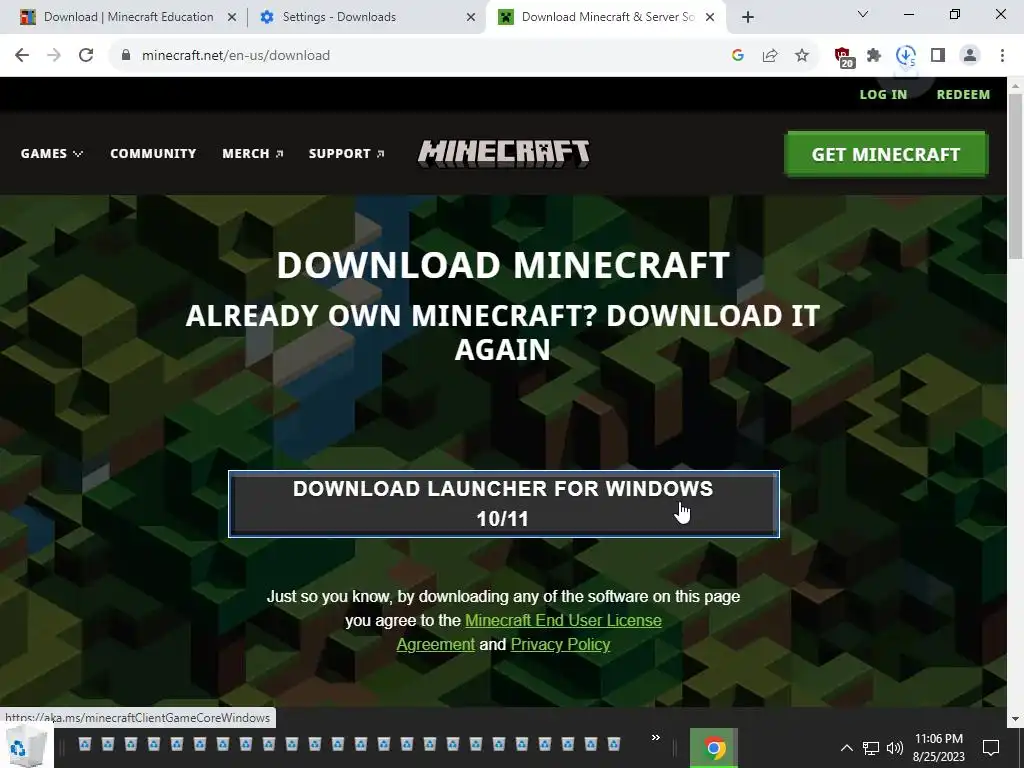Image resolution: width=1024 pixels, height=768 pixels.
Task: Open the SUPPORT external link
Action: [347, 153]
